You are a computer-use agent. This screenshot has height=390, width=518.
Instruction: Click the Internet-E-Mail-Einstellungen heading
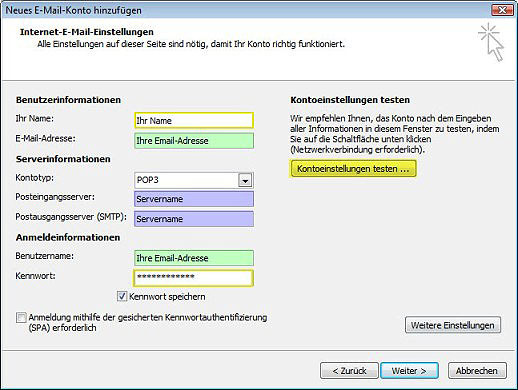(87, 32)
